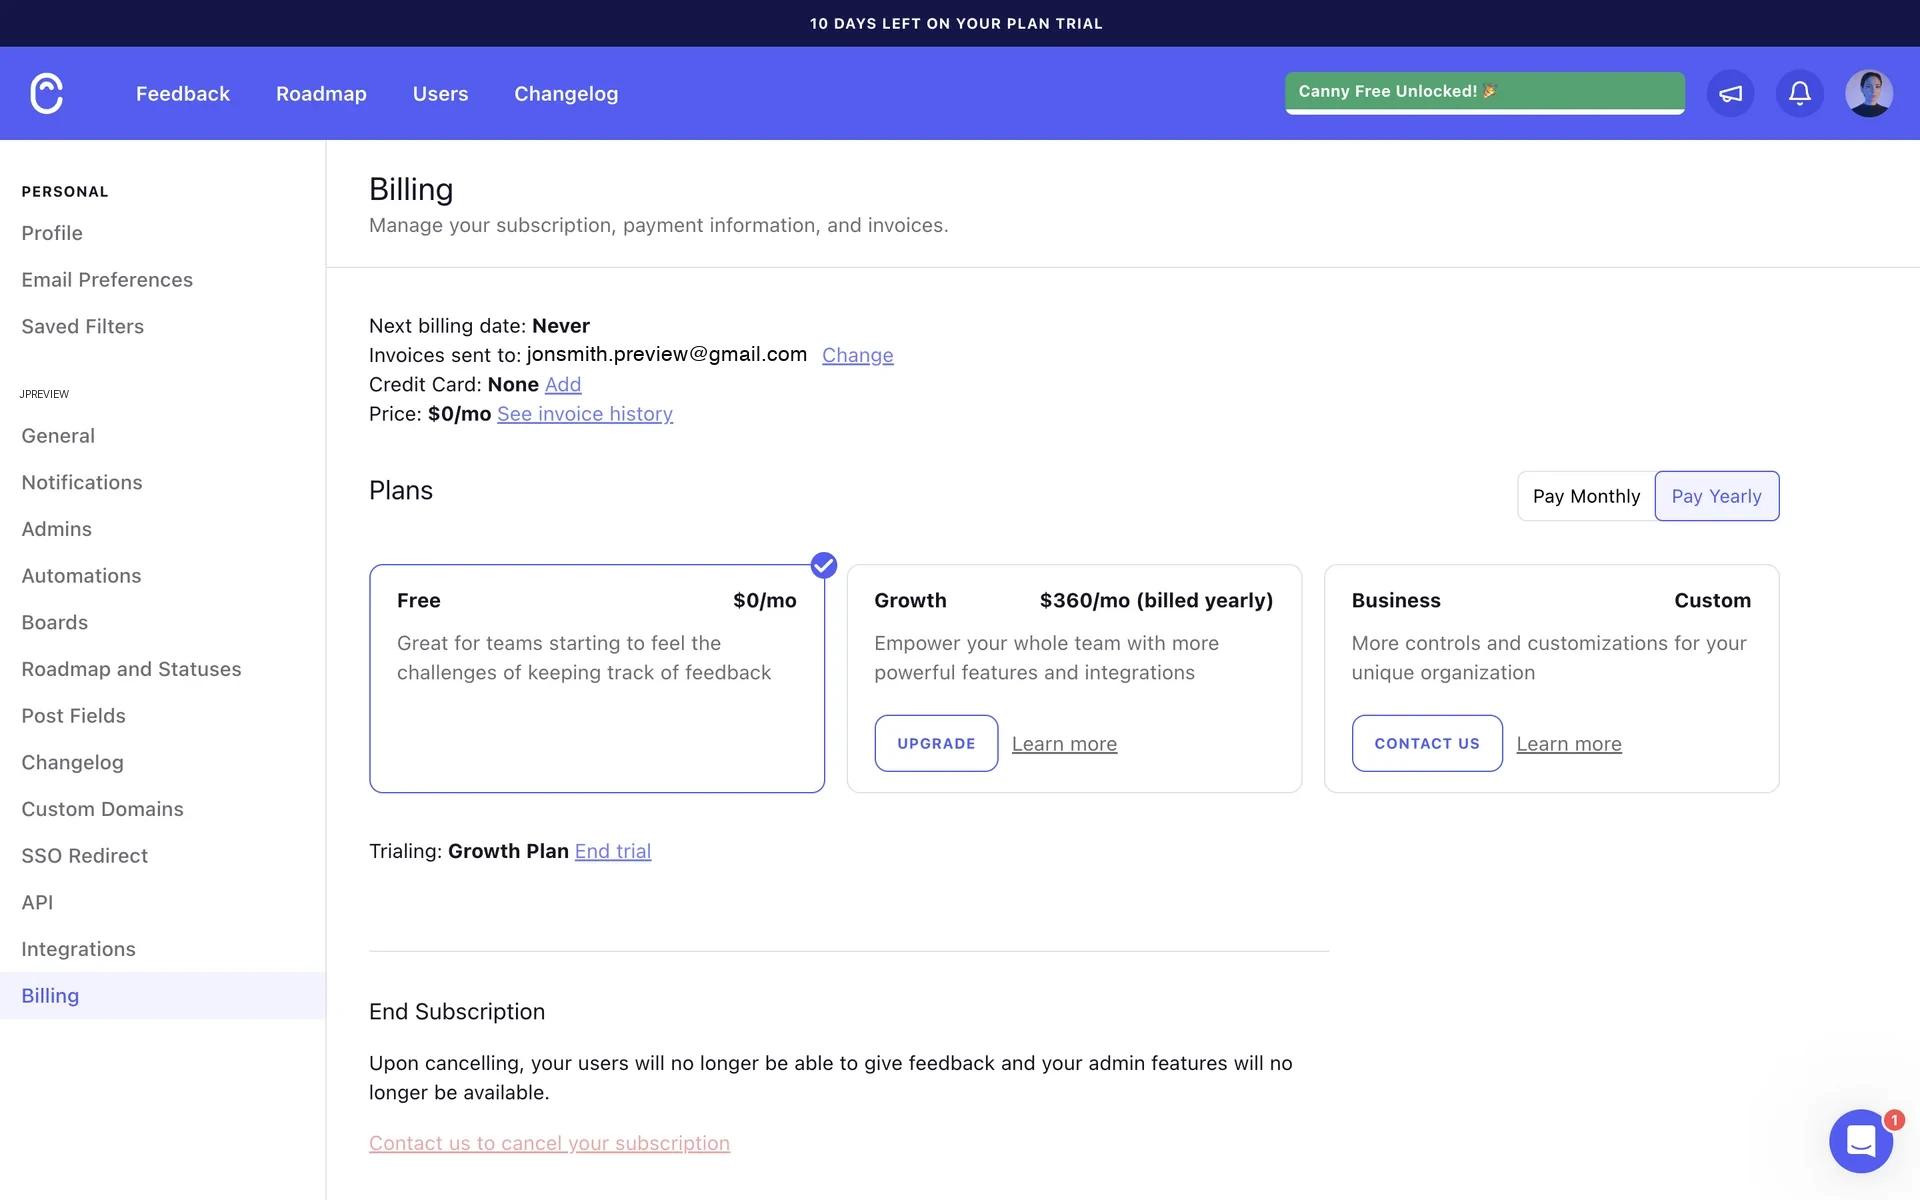Open the notifications bell icon
This screenshot has height=1200, width=1920.
[1799, 93]
